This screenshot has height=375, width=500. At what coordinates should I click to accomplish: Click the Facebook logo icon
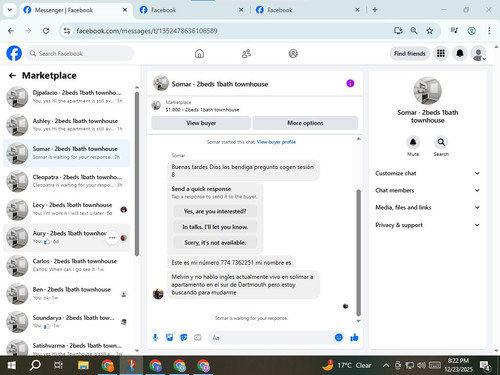tap(14, 53)
